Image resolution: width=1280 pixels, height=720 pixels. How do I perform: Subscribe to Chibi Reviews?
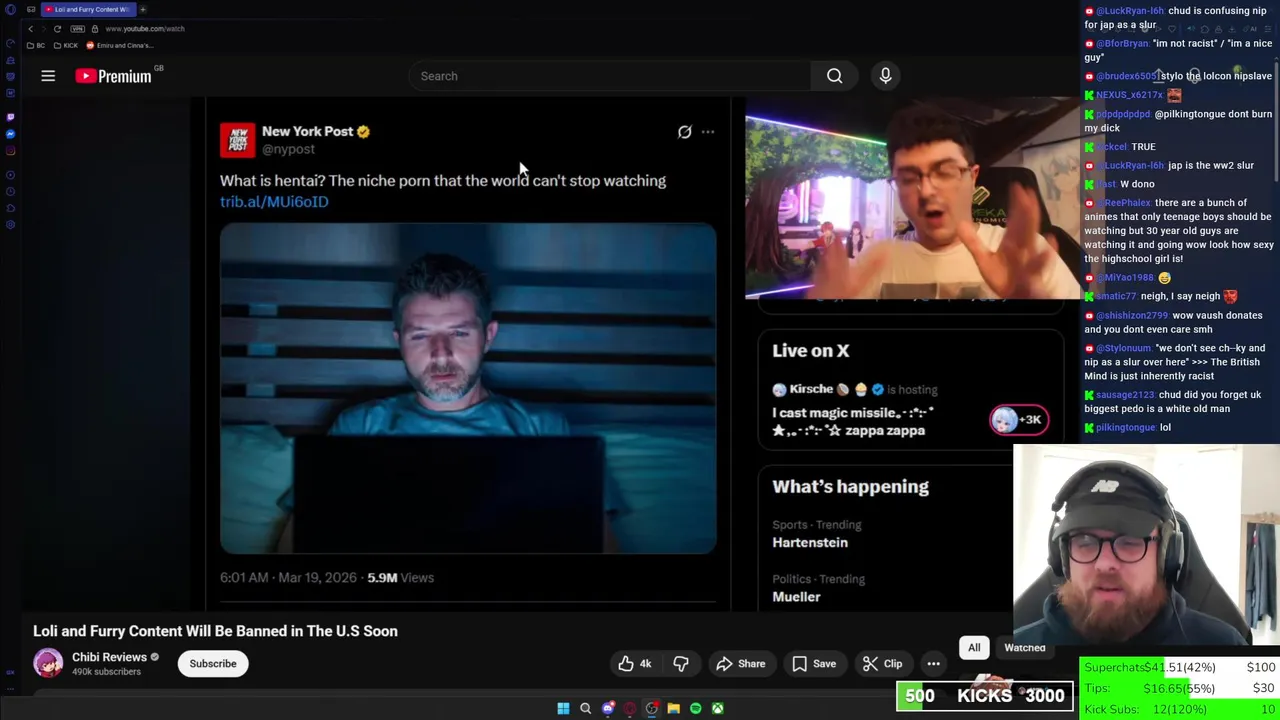click(213, 664)
